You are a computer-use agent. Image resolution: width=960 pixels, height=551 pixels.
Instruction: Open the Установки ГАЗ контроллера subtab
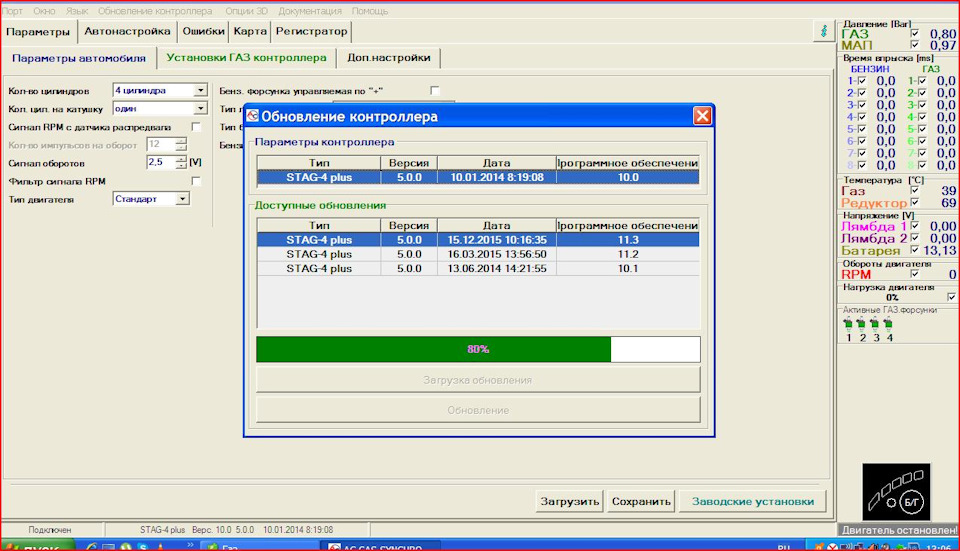click(246, 58)
